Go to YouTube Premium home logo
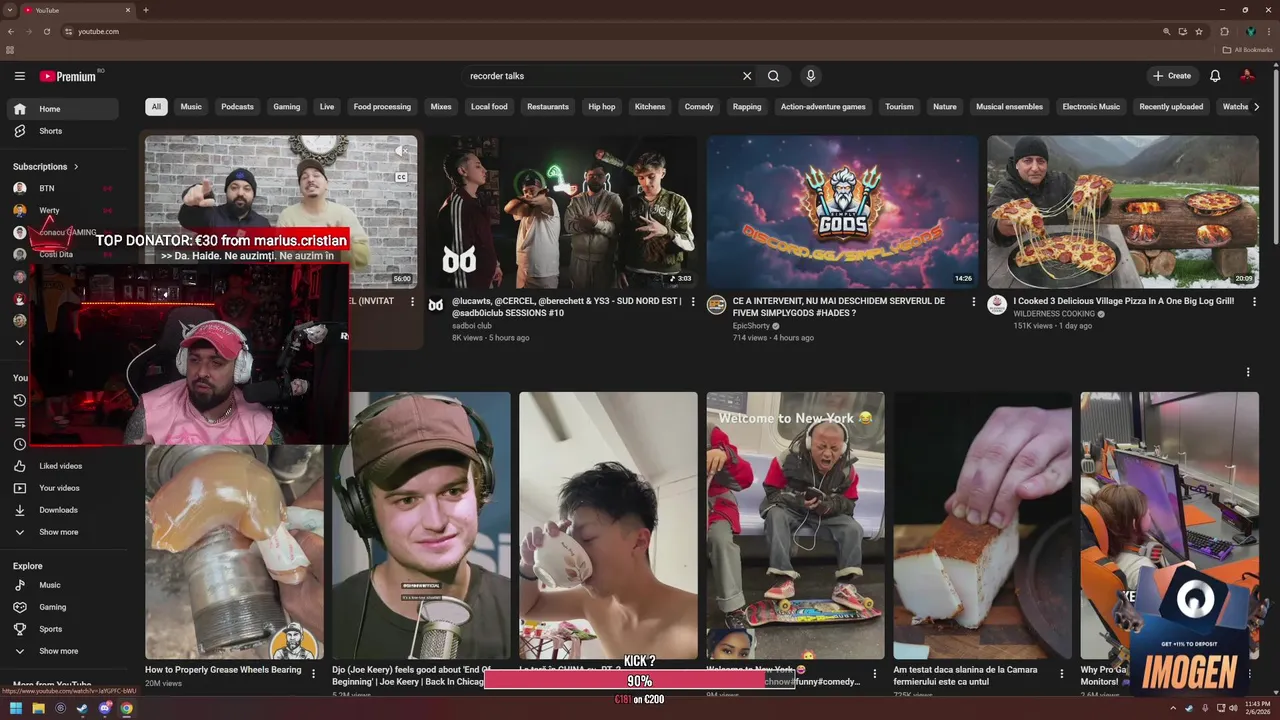 pyautogui.click(x=68, y=76)
